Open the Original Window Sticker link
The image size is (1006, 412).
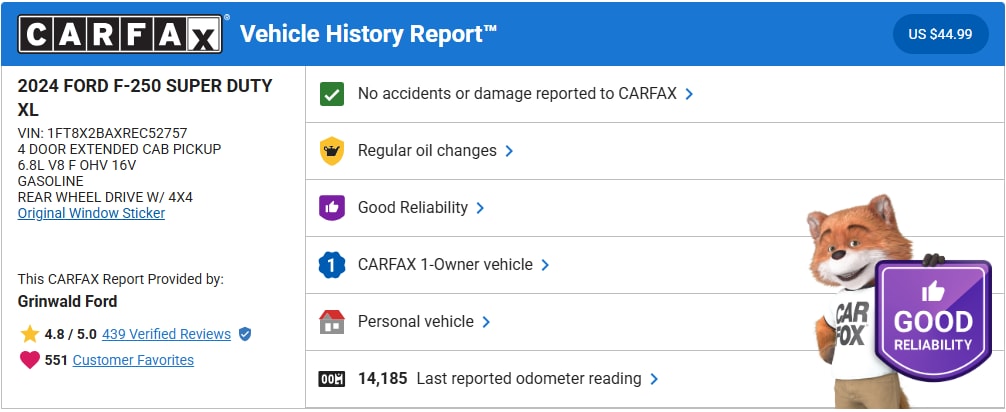[x=91, y=213]
